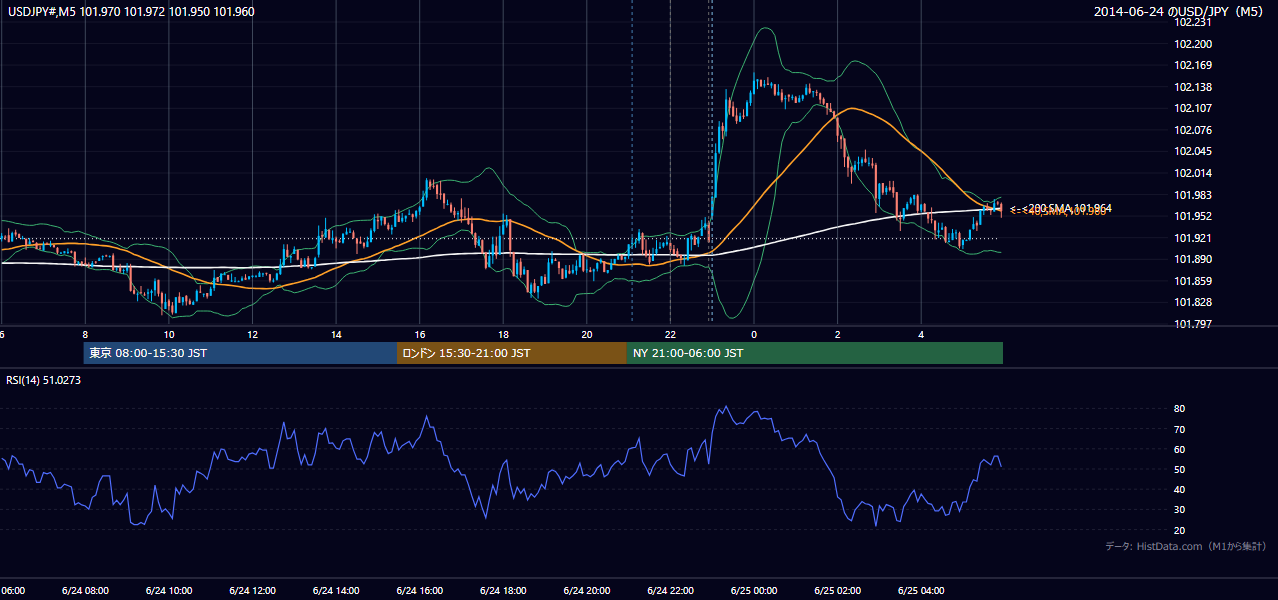Click price axis label 102.169
This screenshot has height=600, width=1278.
click(1195, 65)
